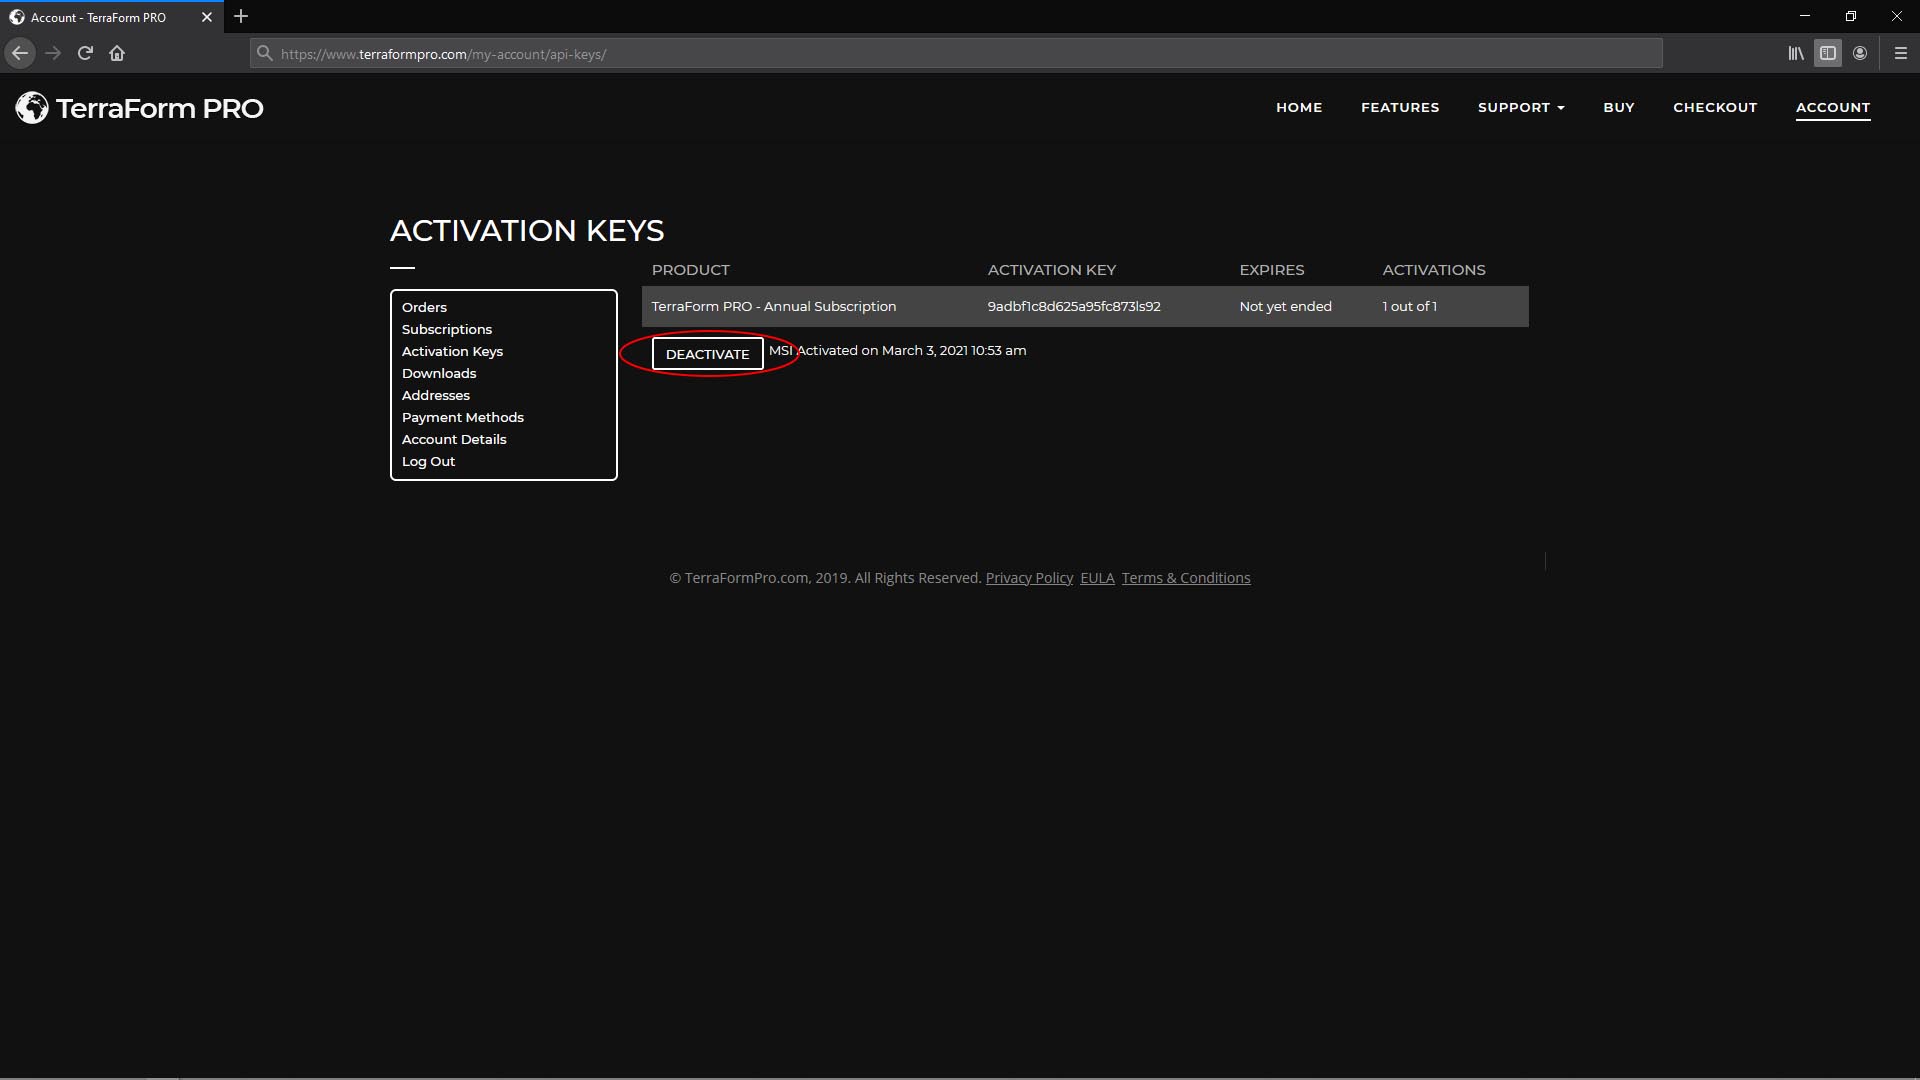Click the TerraForm PRO globe logo

(32, 108)
